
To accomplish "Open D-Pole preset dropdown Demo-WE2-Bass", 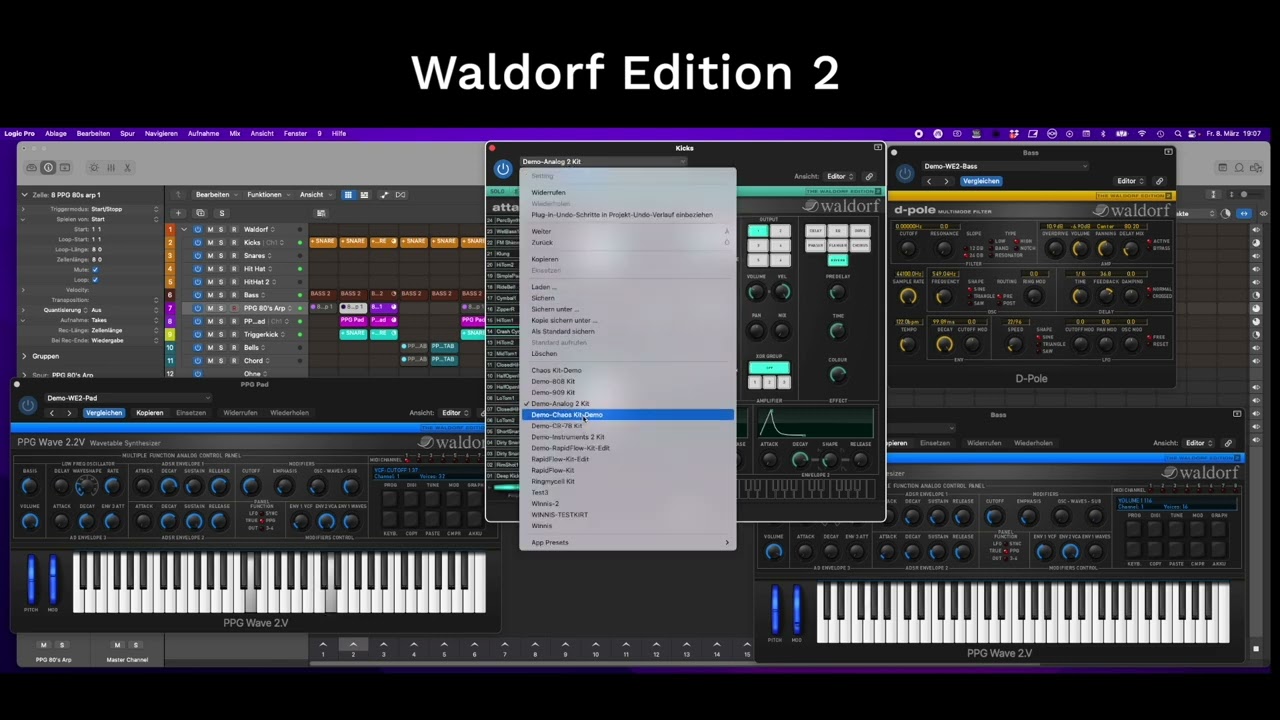I will pos(1004,166).
